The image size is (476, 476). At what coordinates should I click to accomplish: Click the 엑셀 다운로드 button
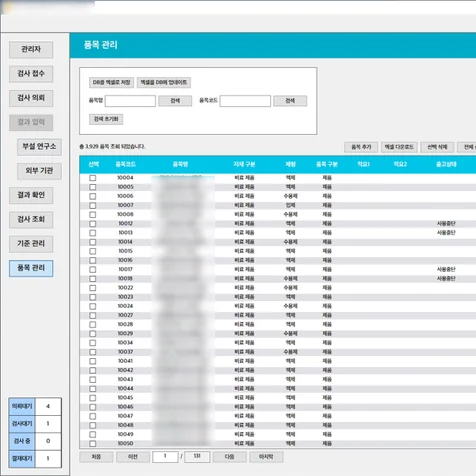(x=399, y=147)
